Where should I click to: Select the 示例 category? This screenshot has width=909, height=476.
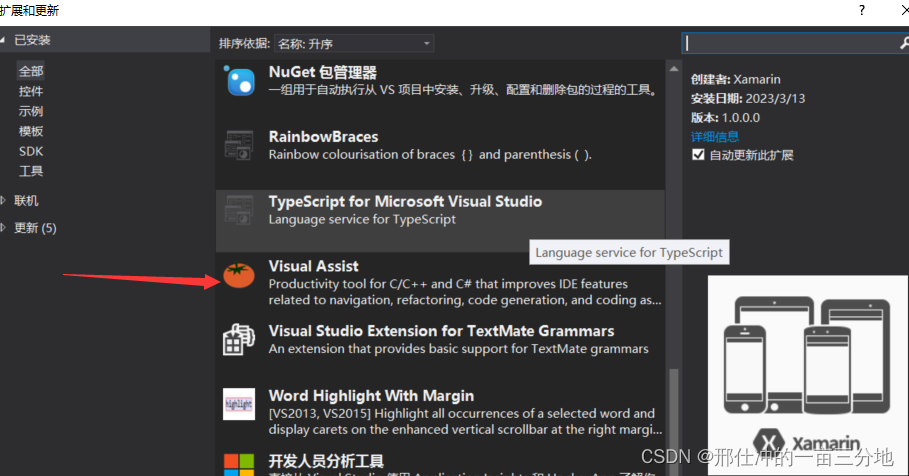[x=31, y=111]
